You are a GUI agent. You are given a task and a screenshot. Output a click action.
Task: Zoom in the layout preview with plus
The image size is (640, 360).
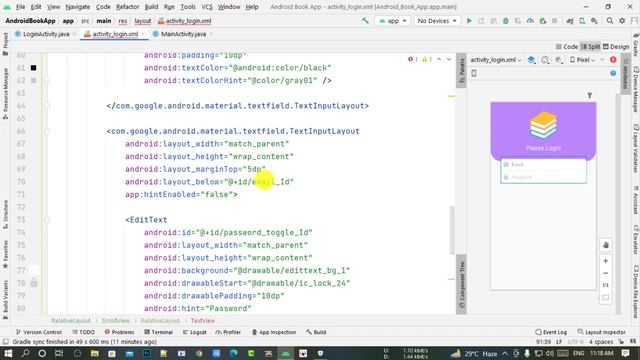tap(606, 261)
